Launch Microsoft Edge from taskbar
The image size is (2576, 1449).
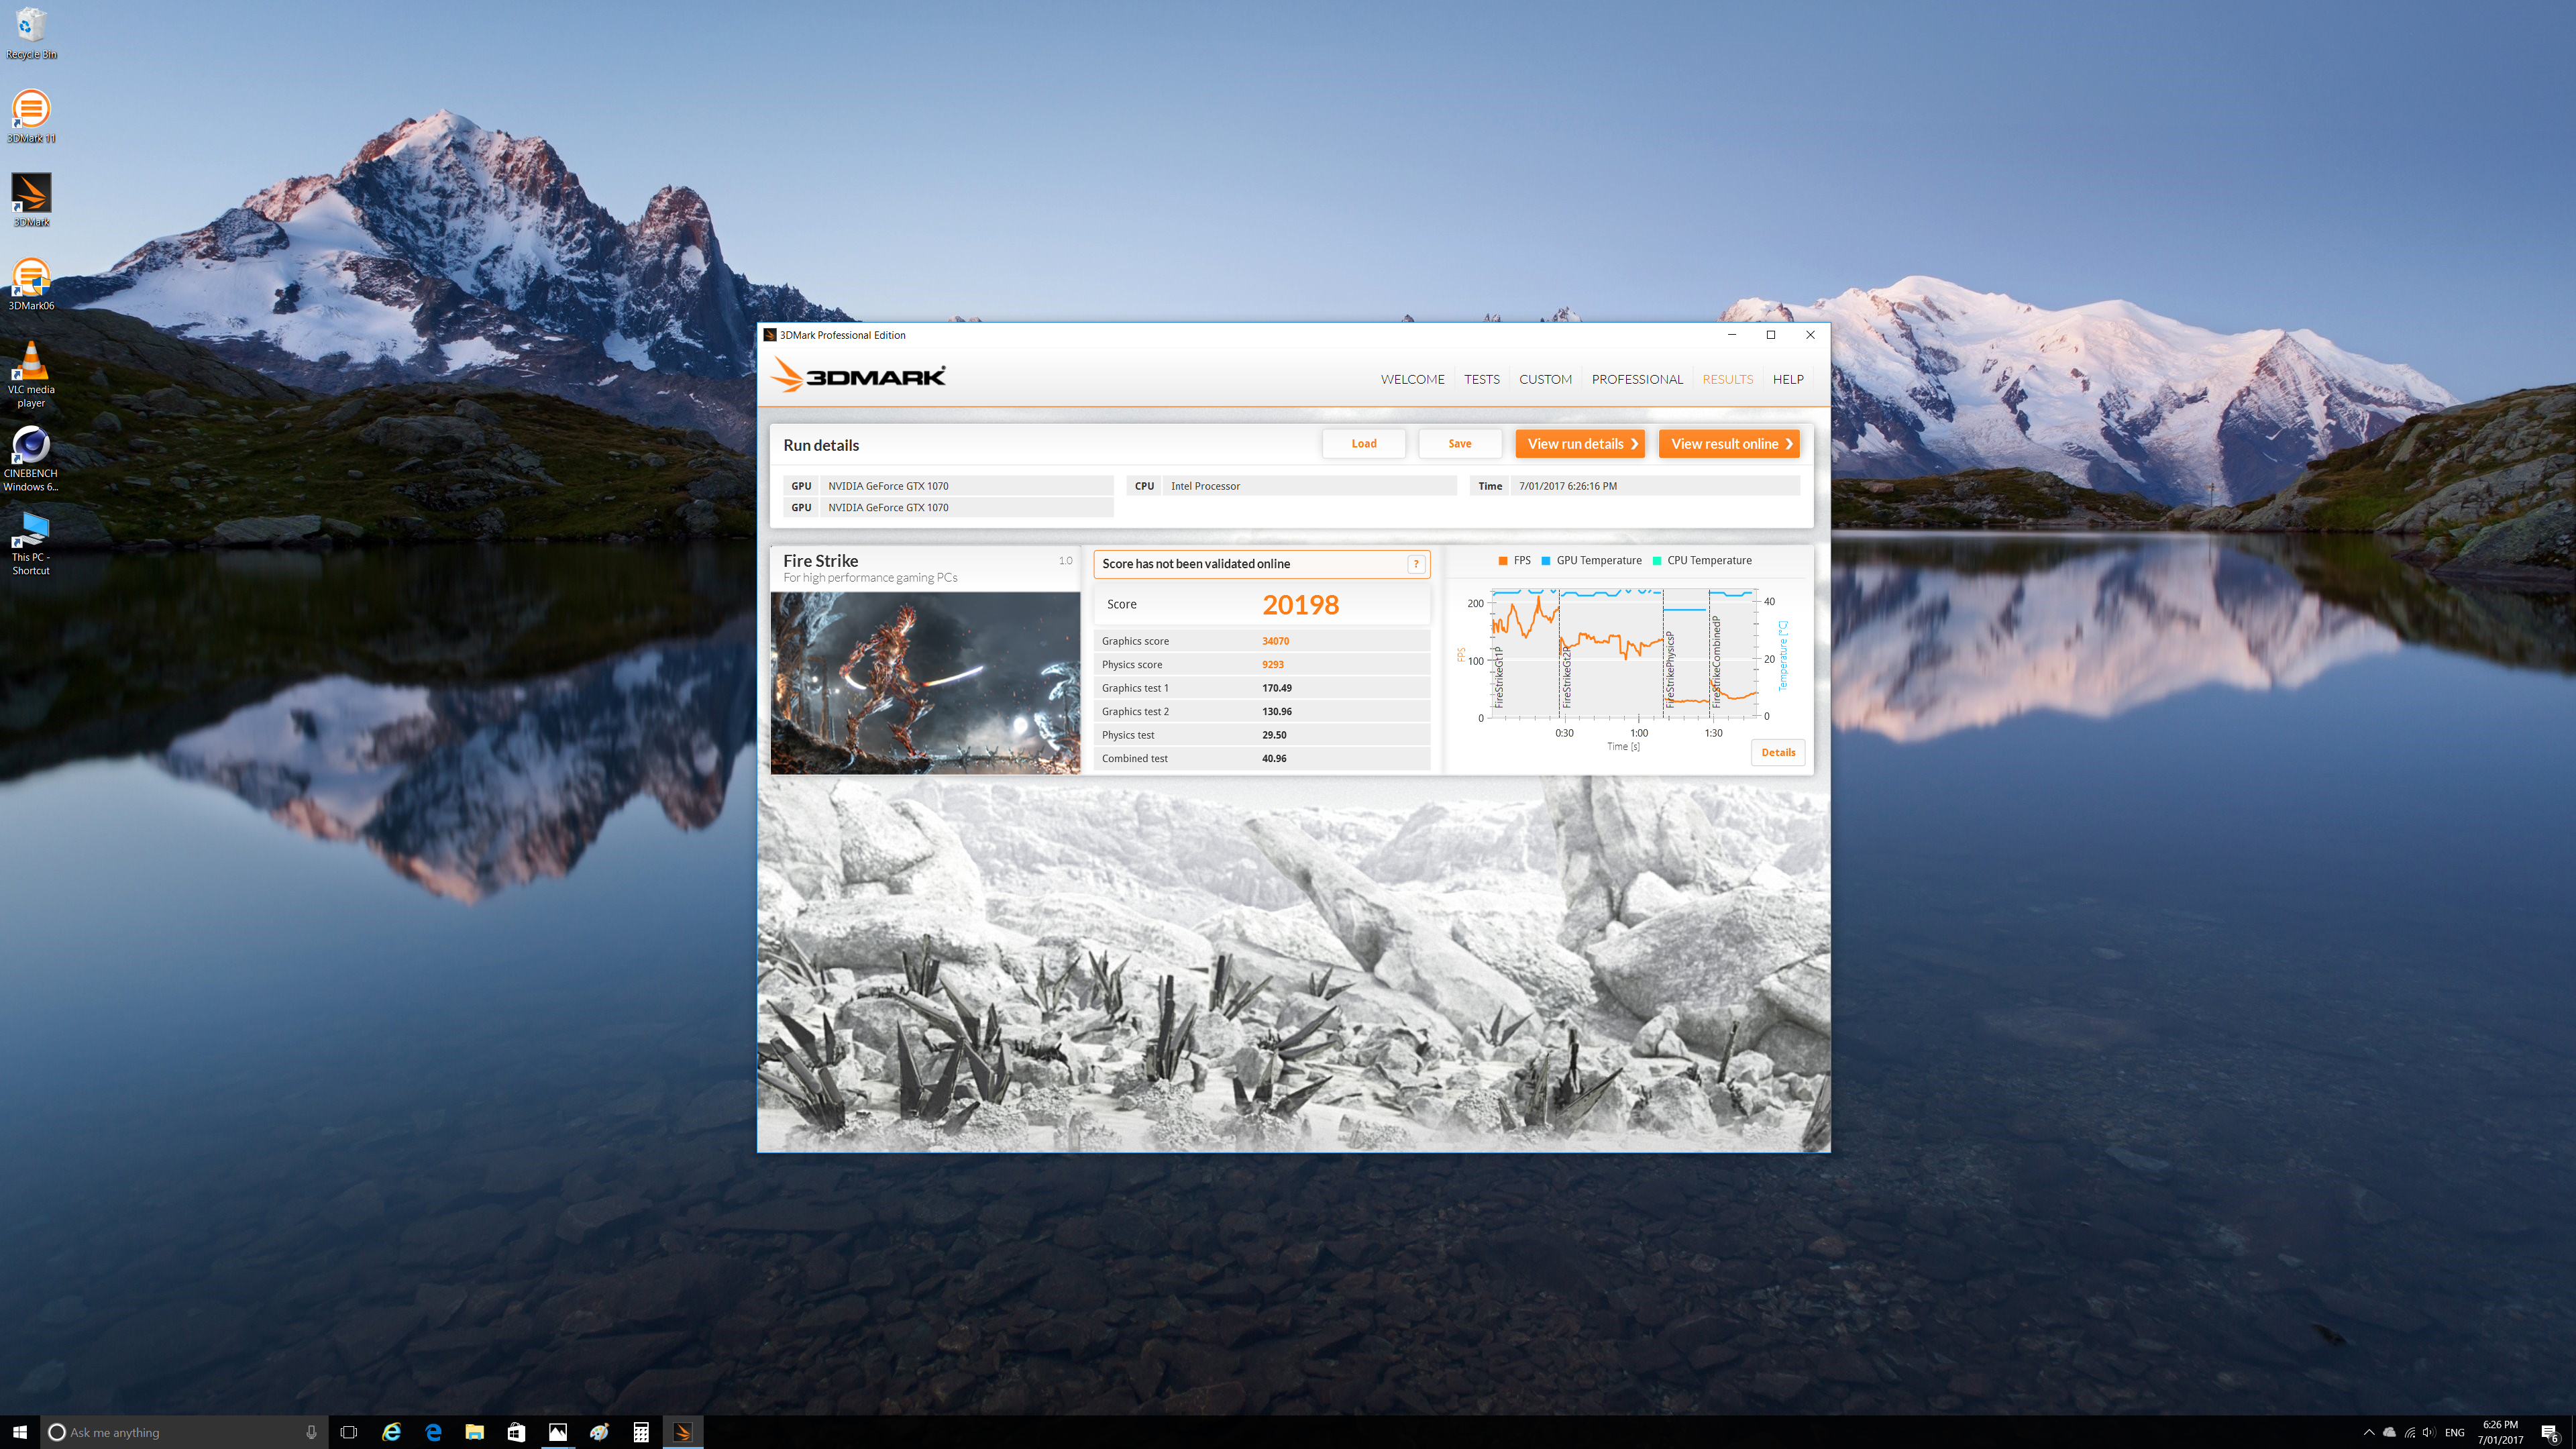pyautogui.click(x=433, y=1432)
